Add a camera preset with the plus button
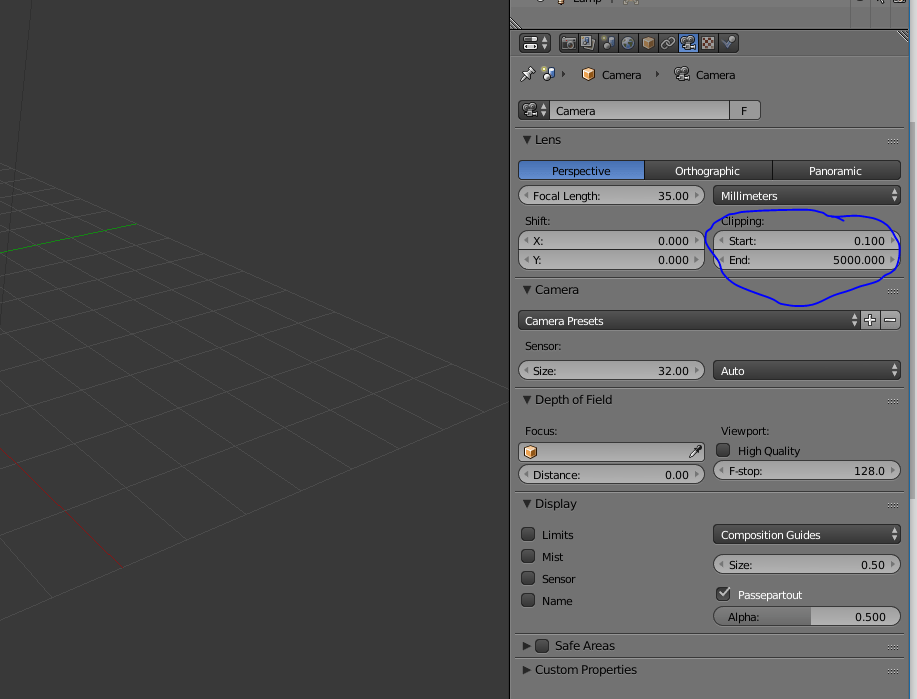Viewport: 917px width, 699px height. pos(869,320)
